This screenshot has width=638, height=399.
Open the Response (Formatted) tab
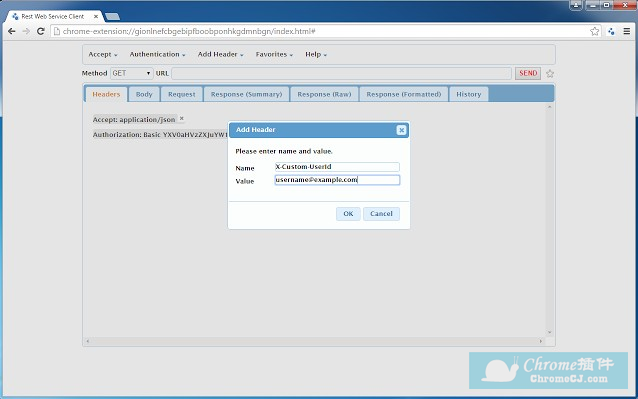(404, 94)
